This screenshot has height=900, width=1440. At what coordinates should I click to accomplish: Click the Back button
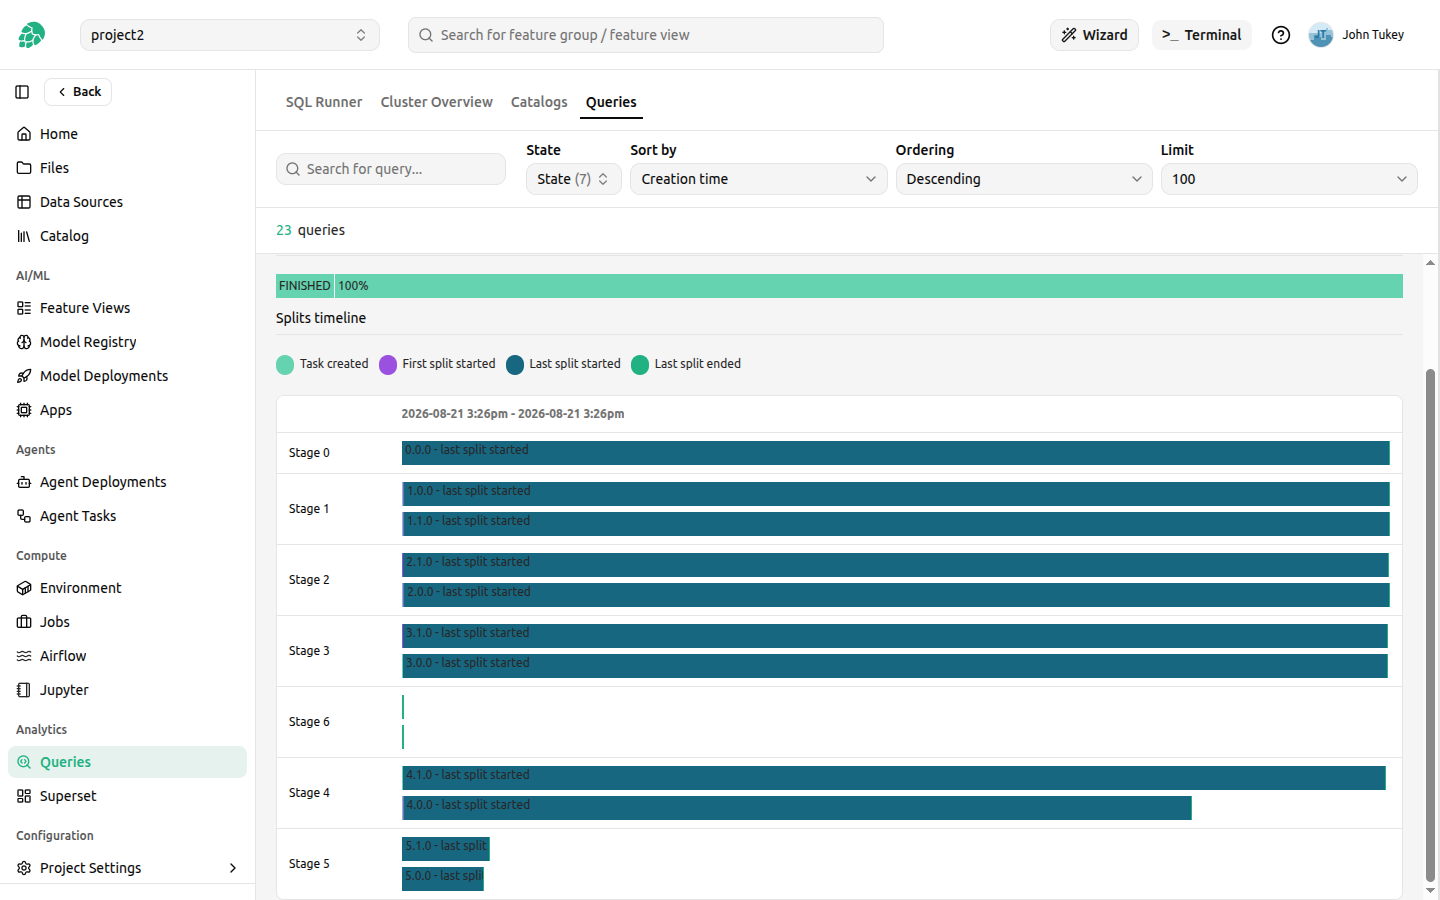(x=78, y=92)
